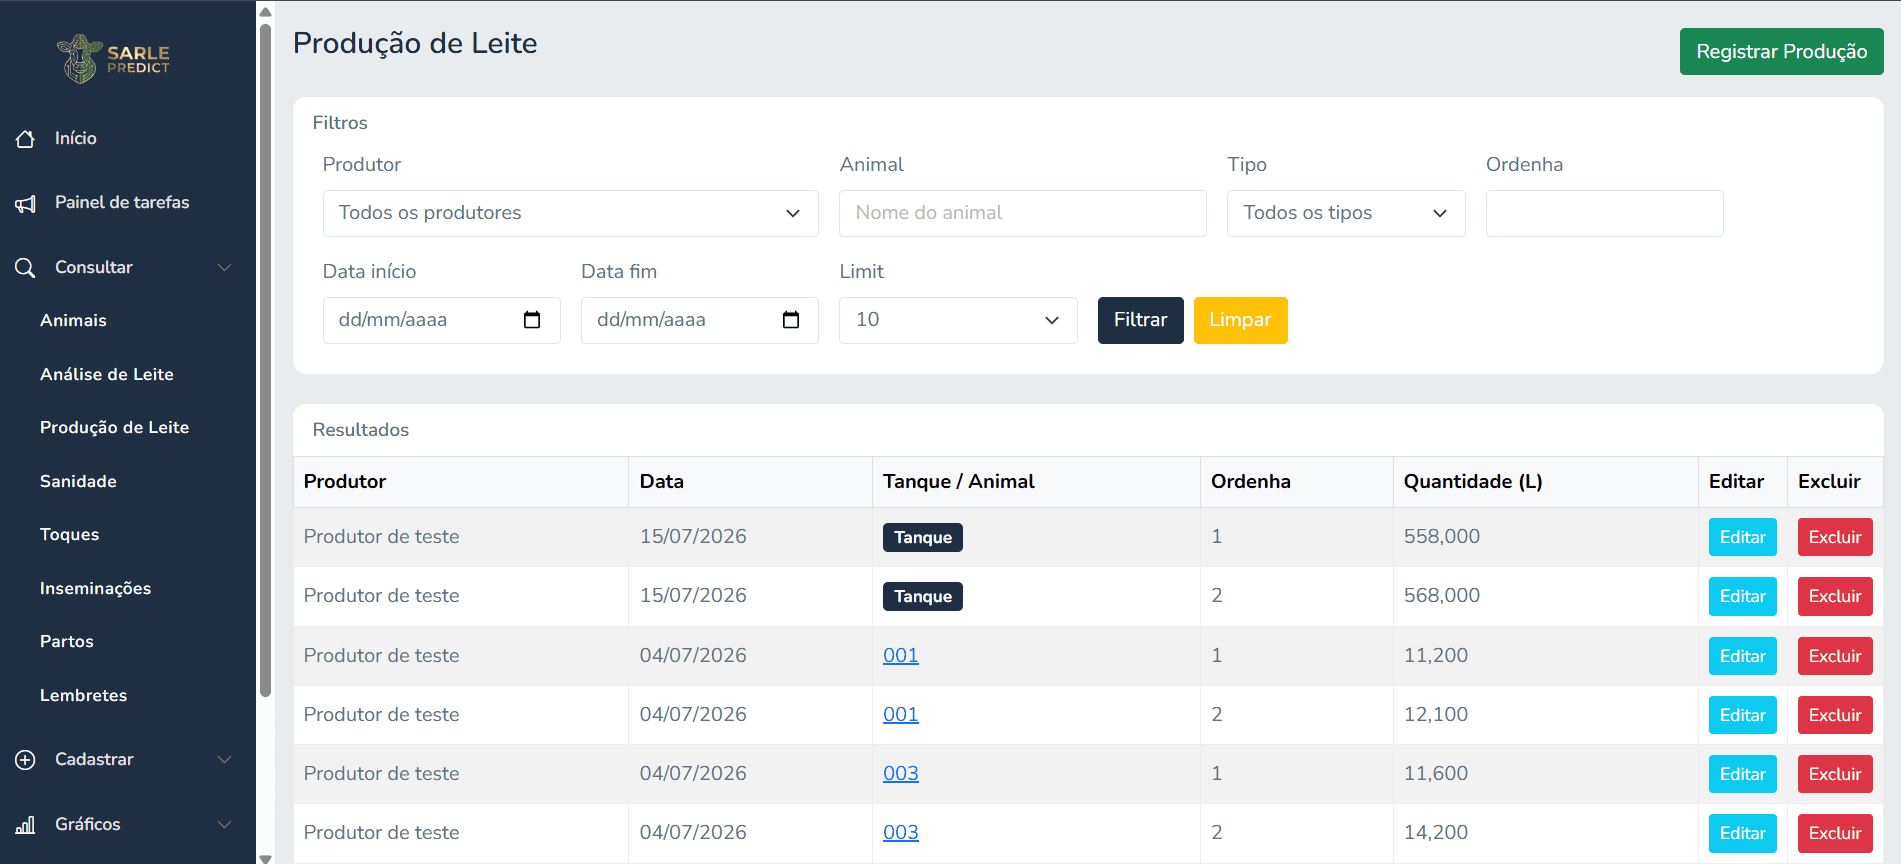Screen dimensions: 1901x864
Task: Apply filters with the Filtrar button
Action: pos(1140,320)
